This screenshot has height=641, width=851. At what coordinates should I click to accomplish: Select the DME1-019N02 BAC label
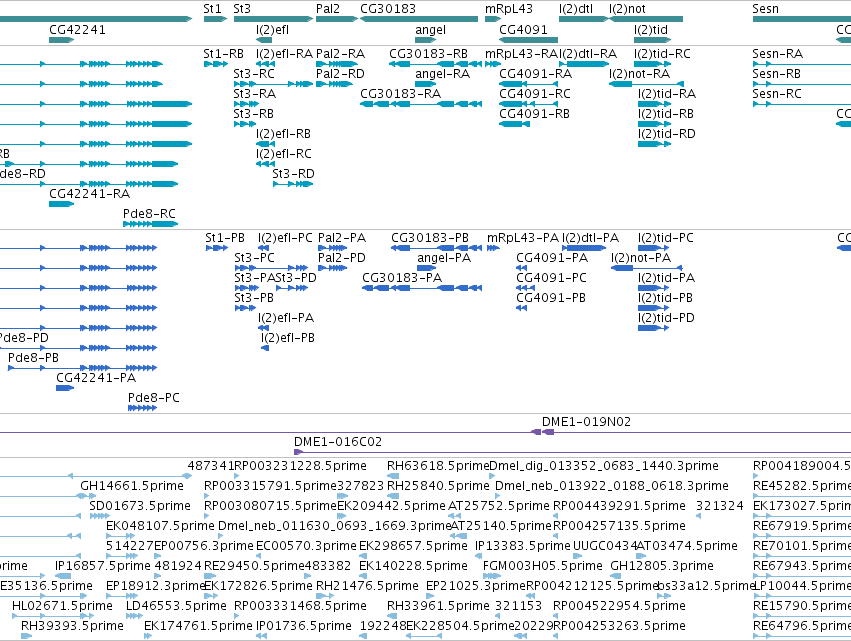pyautogui.click(x=586, y=422)
